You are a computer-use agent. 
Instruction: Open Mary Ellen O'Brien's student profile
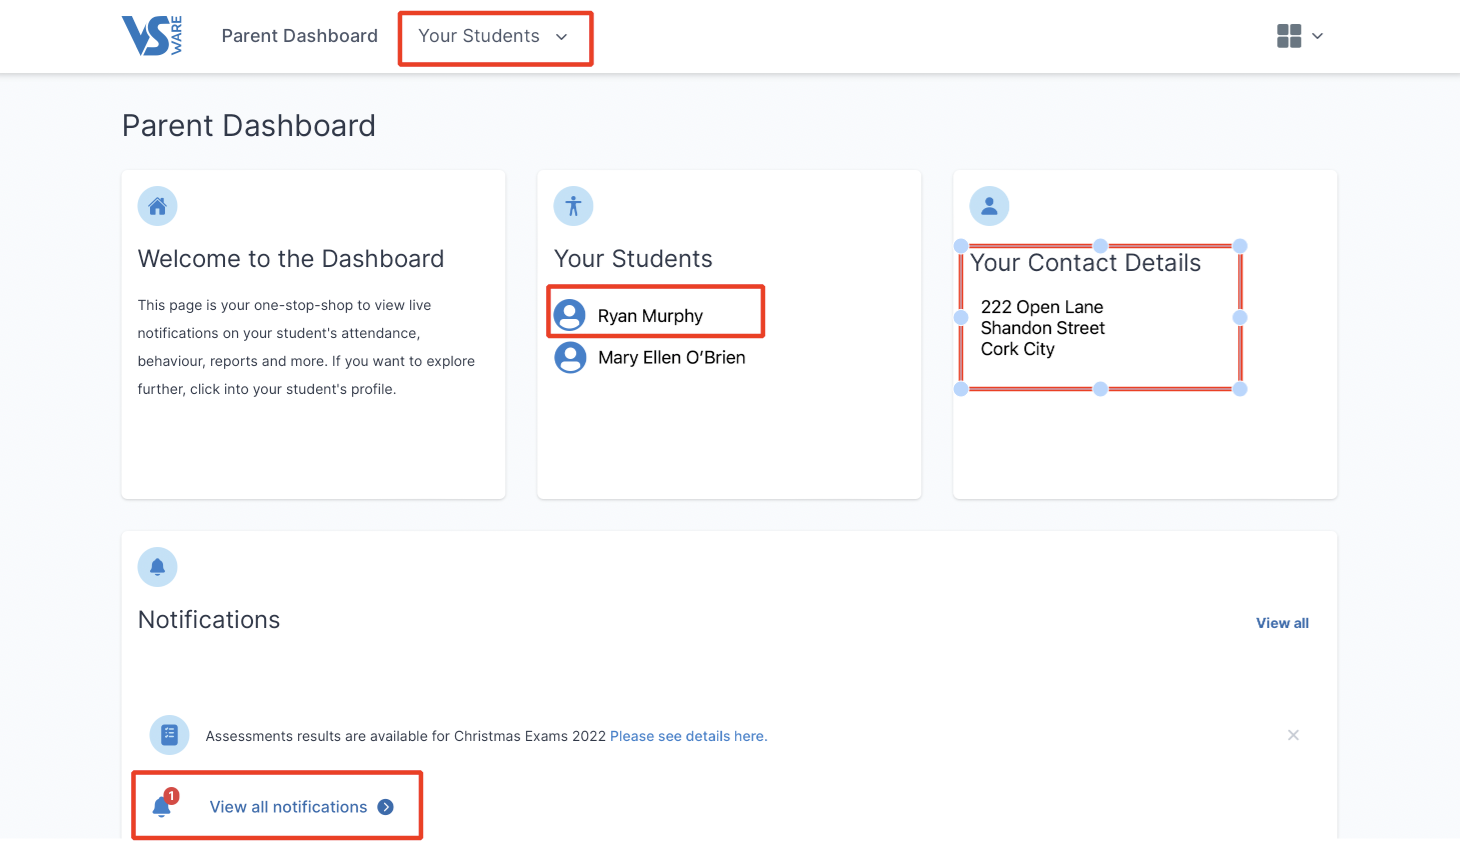tap(672, 358)
